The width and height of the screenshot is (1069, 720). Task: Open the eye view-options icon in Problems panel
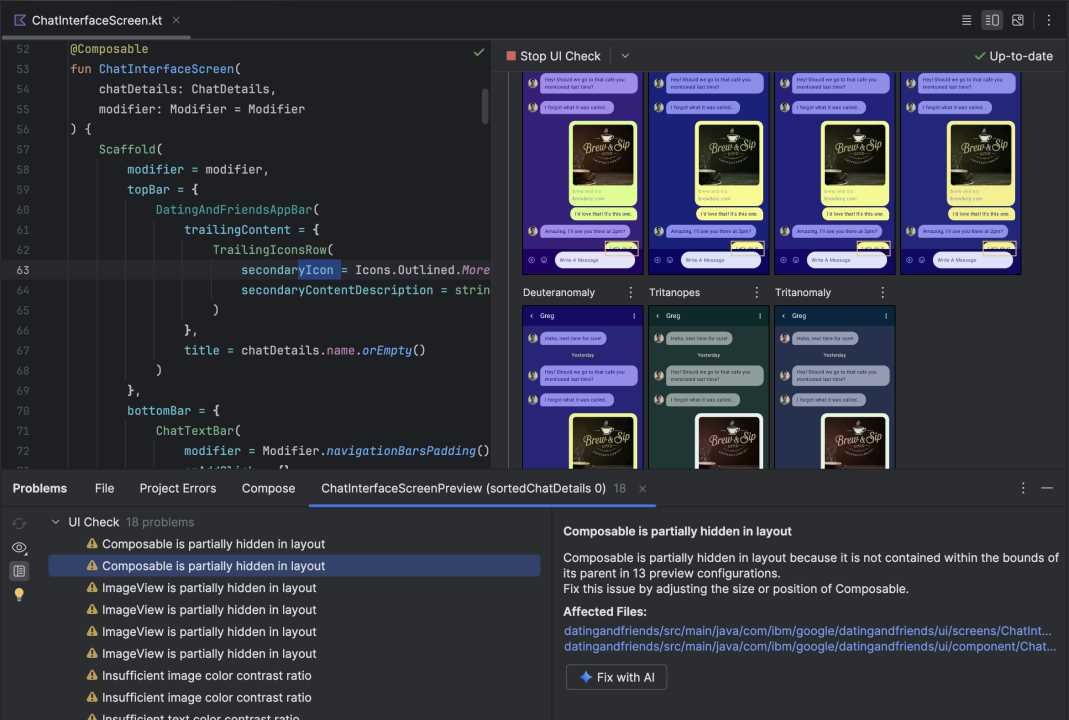point(19,547)
